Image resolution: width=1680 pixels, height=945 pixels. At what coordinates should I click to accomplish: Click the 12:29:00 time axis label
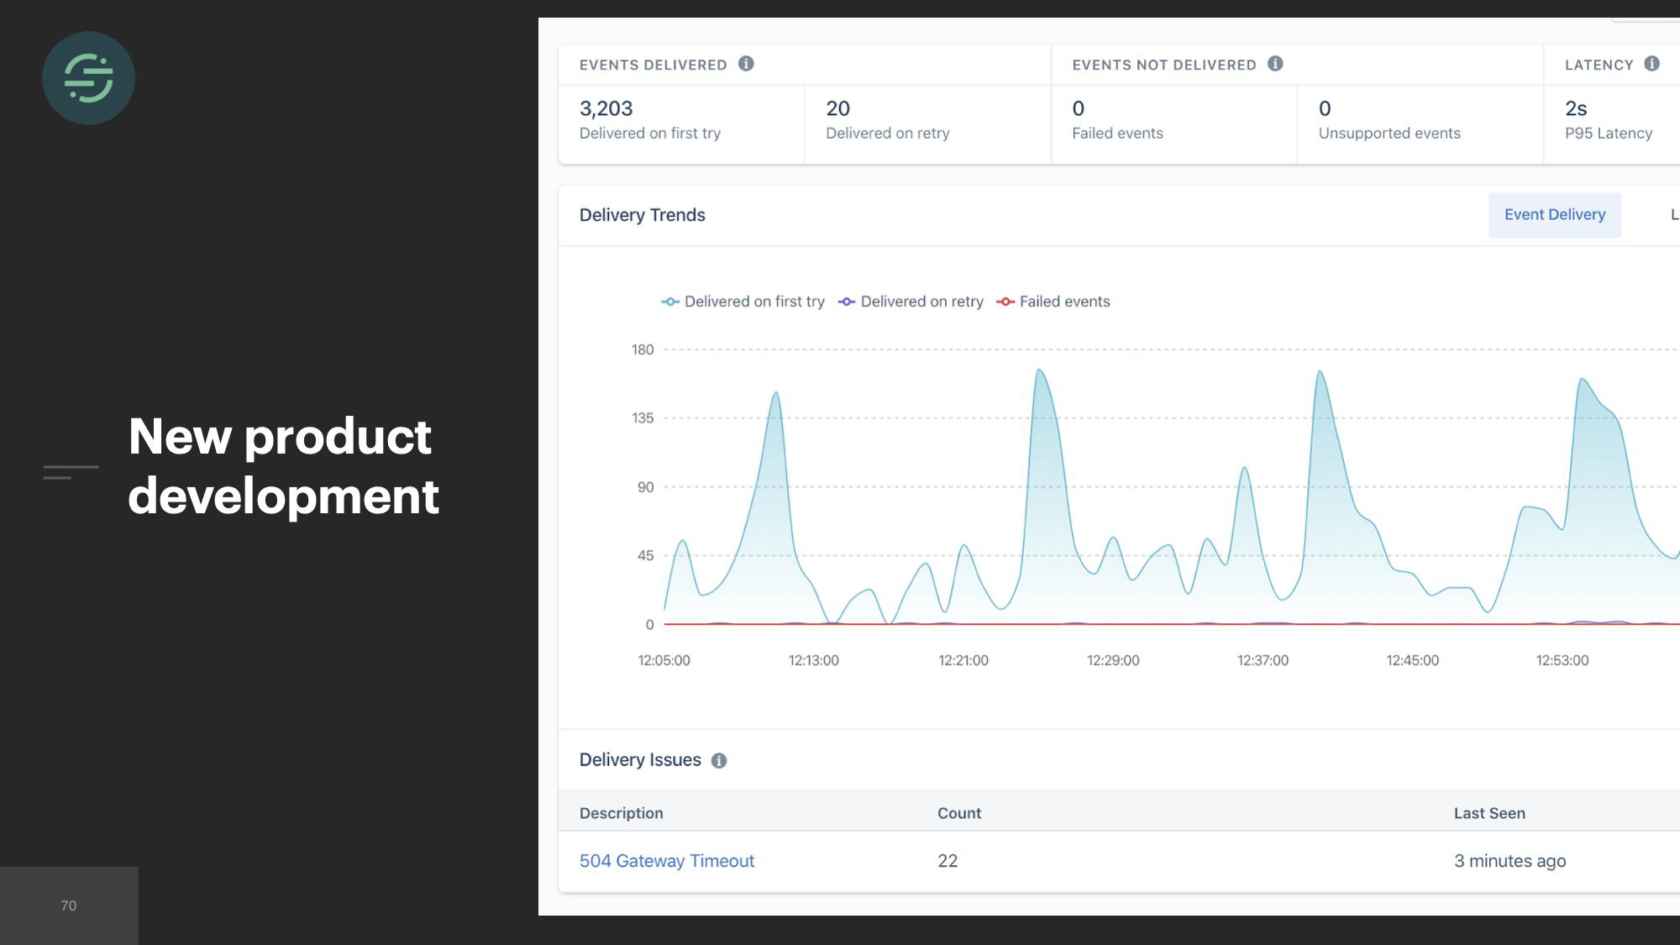(1113, 661)
